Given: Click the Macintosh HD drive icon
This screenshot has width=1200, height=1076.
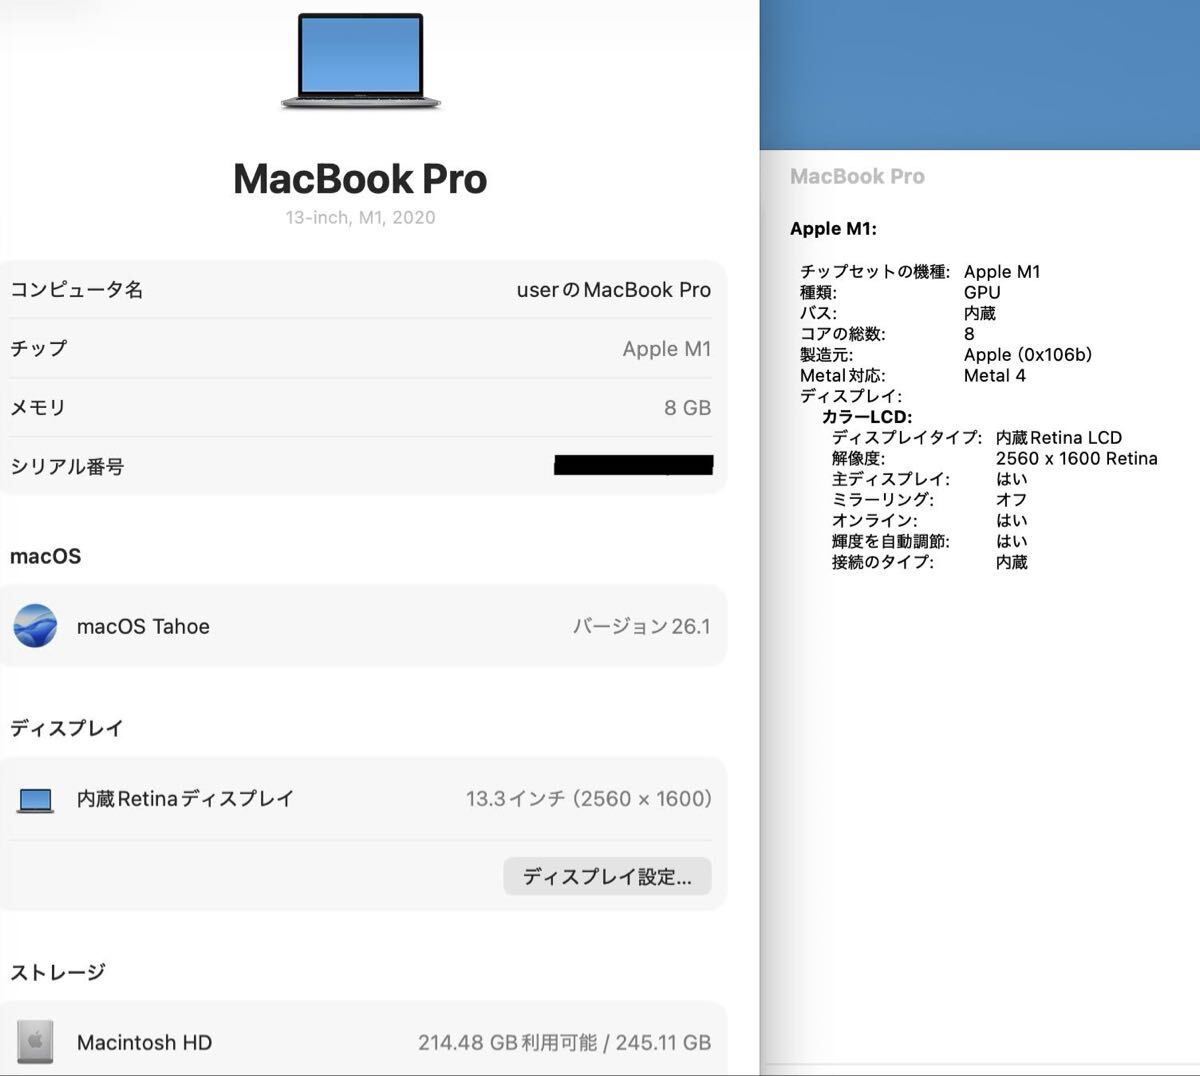Looking at the screenshot, I should 35,1042.
